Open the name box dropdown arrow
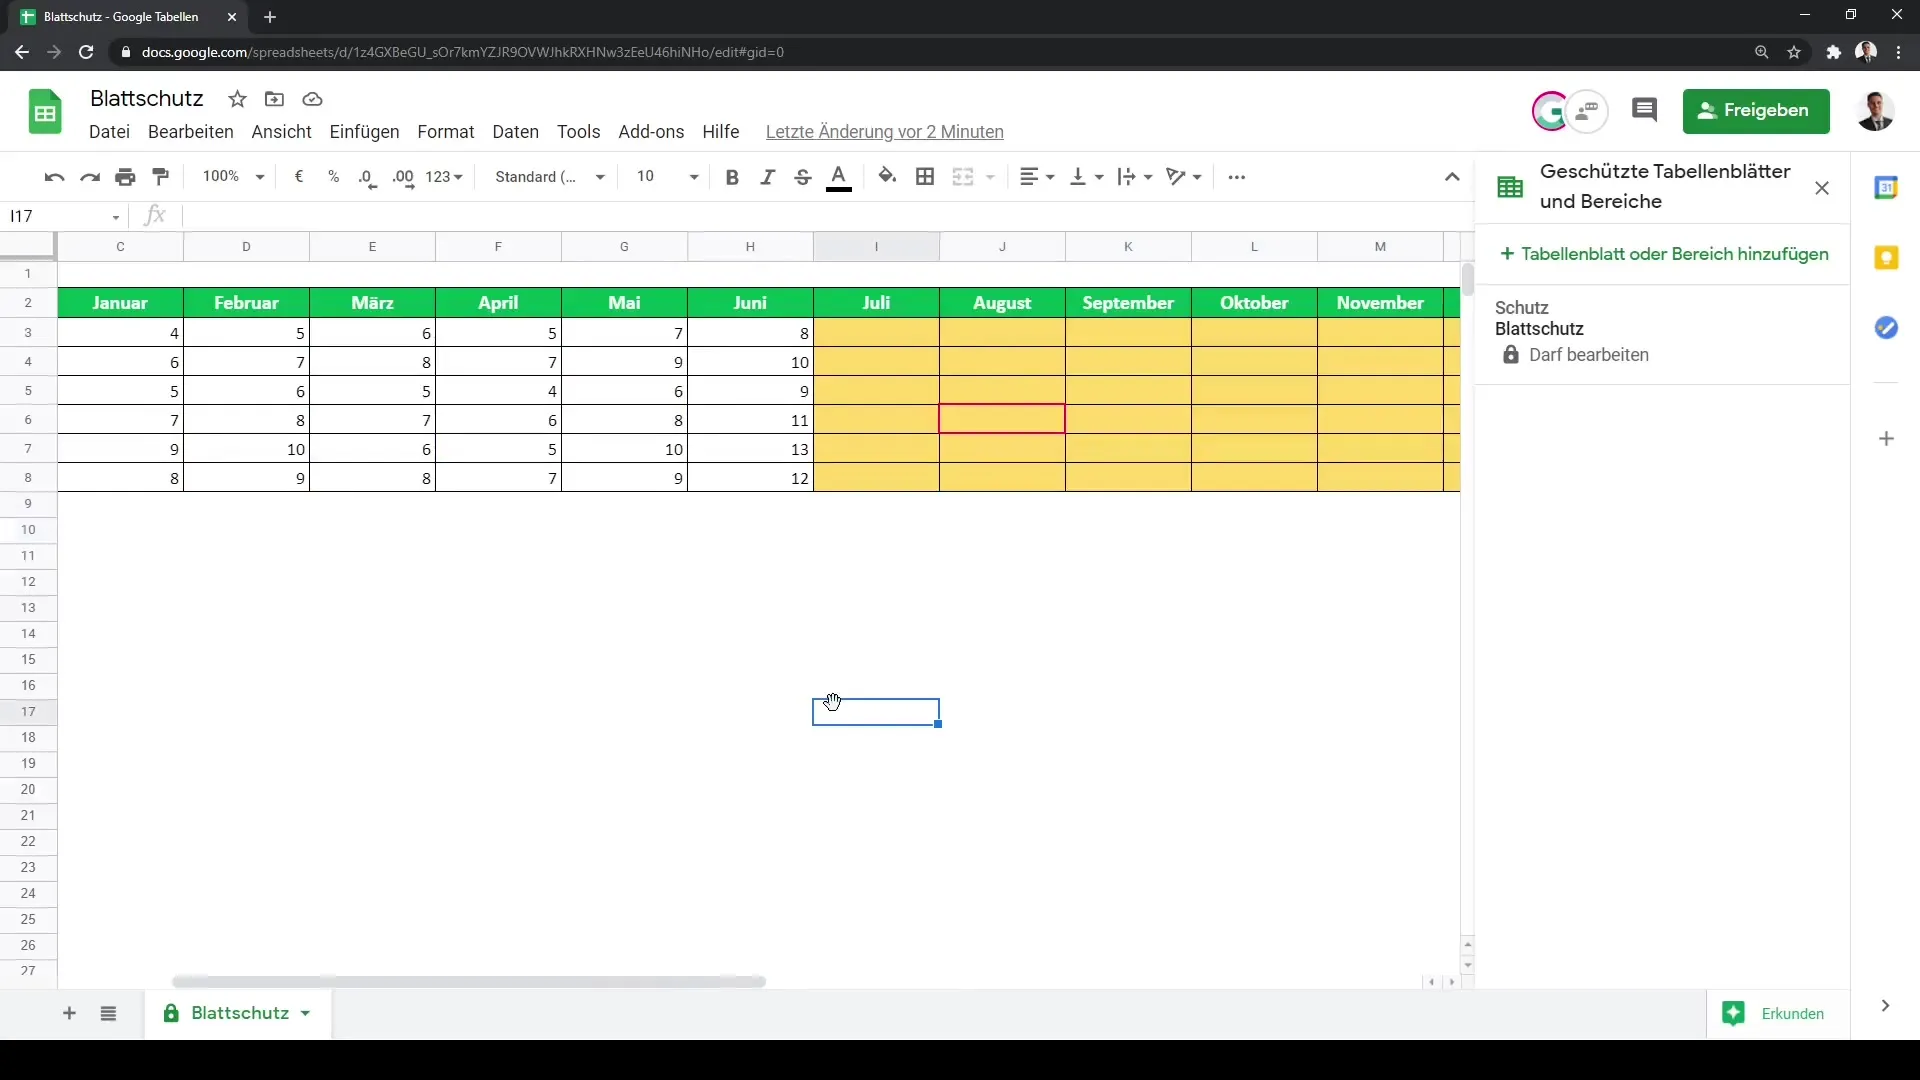 [116, 217]
